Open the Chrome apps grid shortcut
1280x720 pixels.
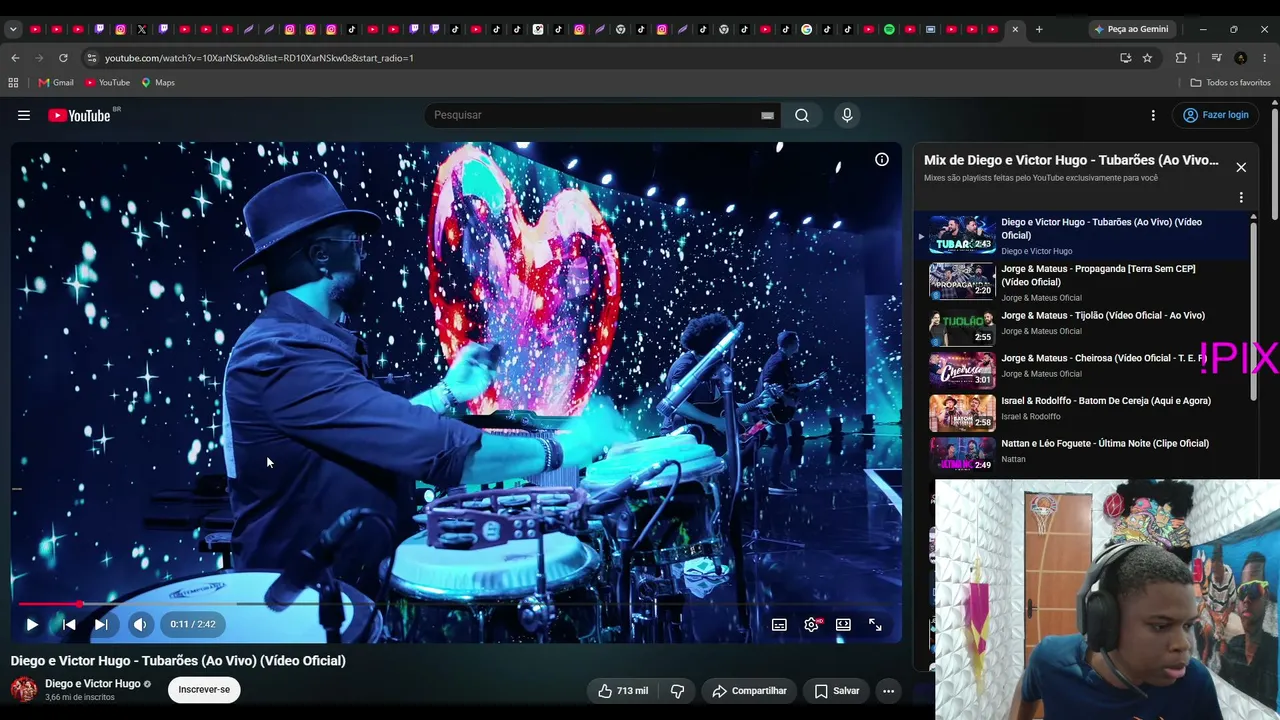click(x=13, y=83)
